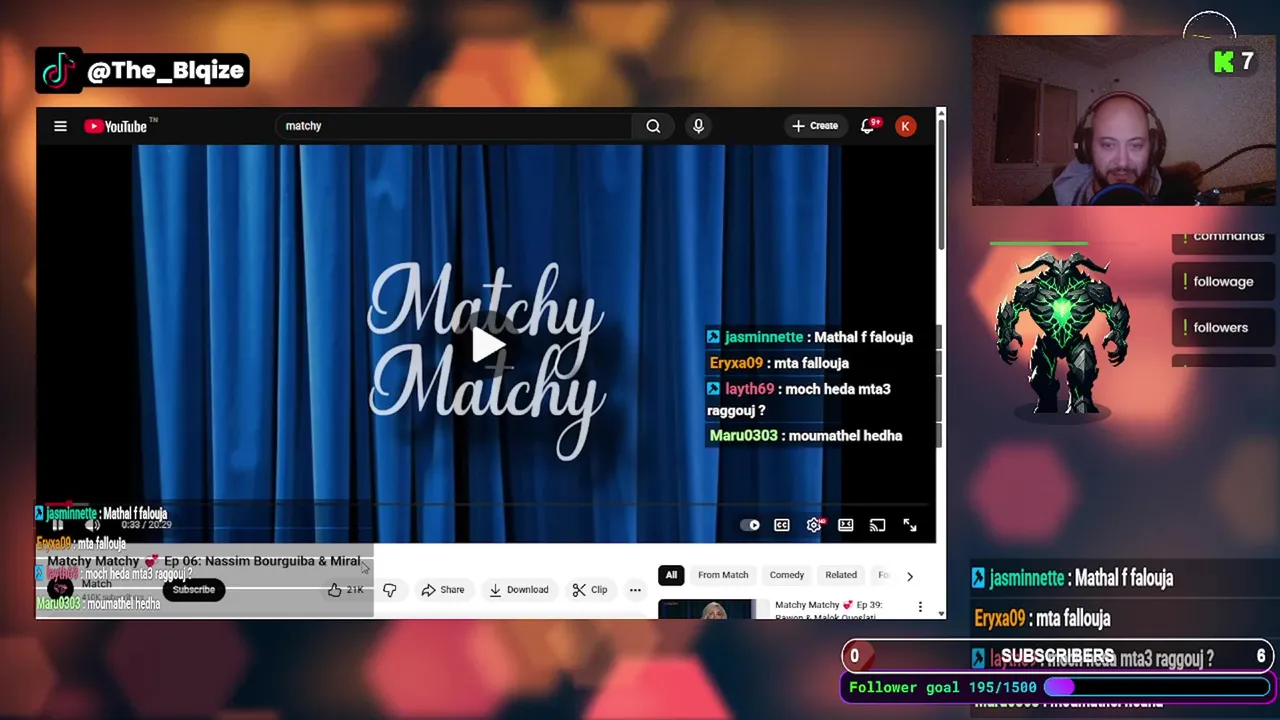Screen dimensions: 1280x720
Task: Click the followers command button
Action: click(1222, 328)
